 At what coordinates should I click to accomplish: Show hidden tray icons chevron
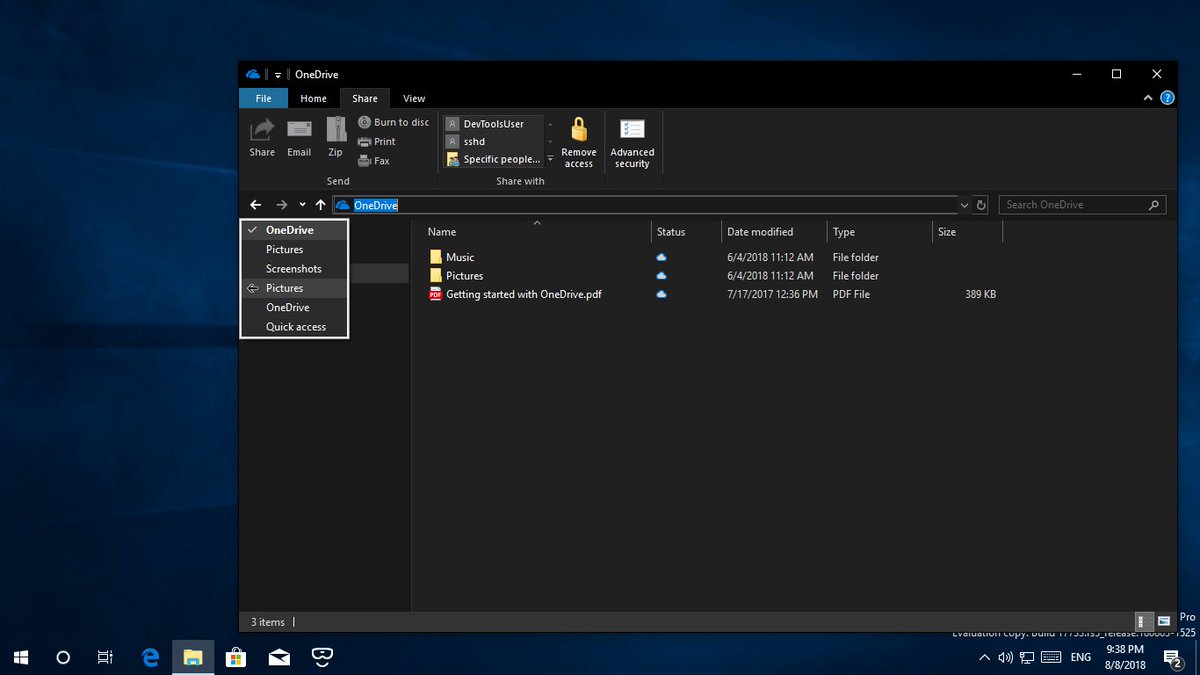(x=984, y=657)
